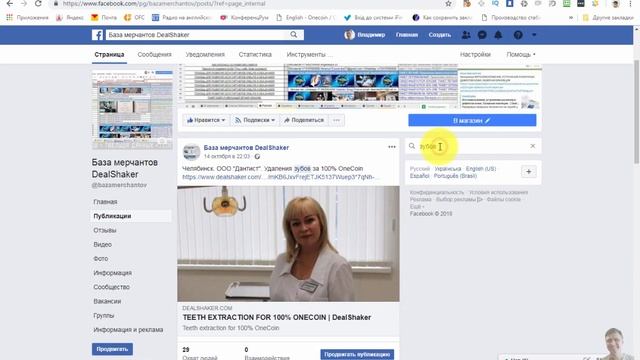Image resolution: width=640 pixels, height=360 pixels.
Task: Open the TEETH EXTRACTION FOR 100% ONECOIN title
Action: [277, 317]
